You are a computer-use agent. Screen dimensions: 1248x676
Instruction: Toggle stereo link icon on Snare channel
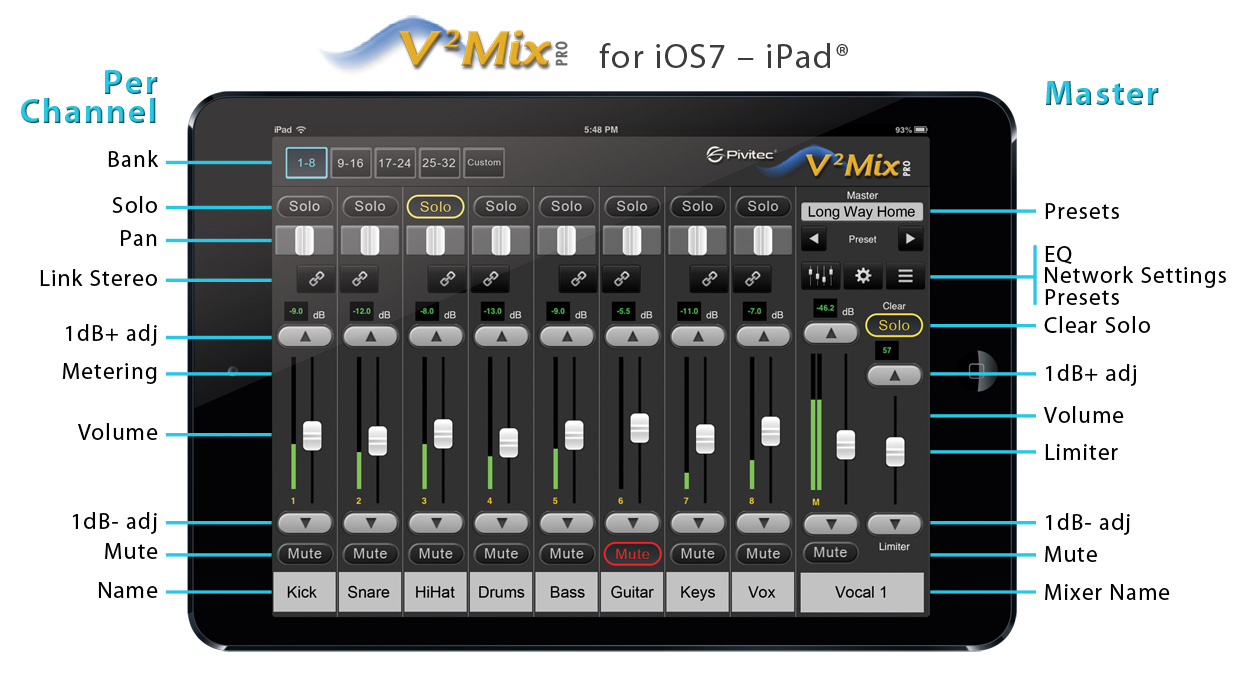[358, 278]
